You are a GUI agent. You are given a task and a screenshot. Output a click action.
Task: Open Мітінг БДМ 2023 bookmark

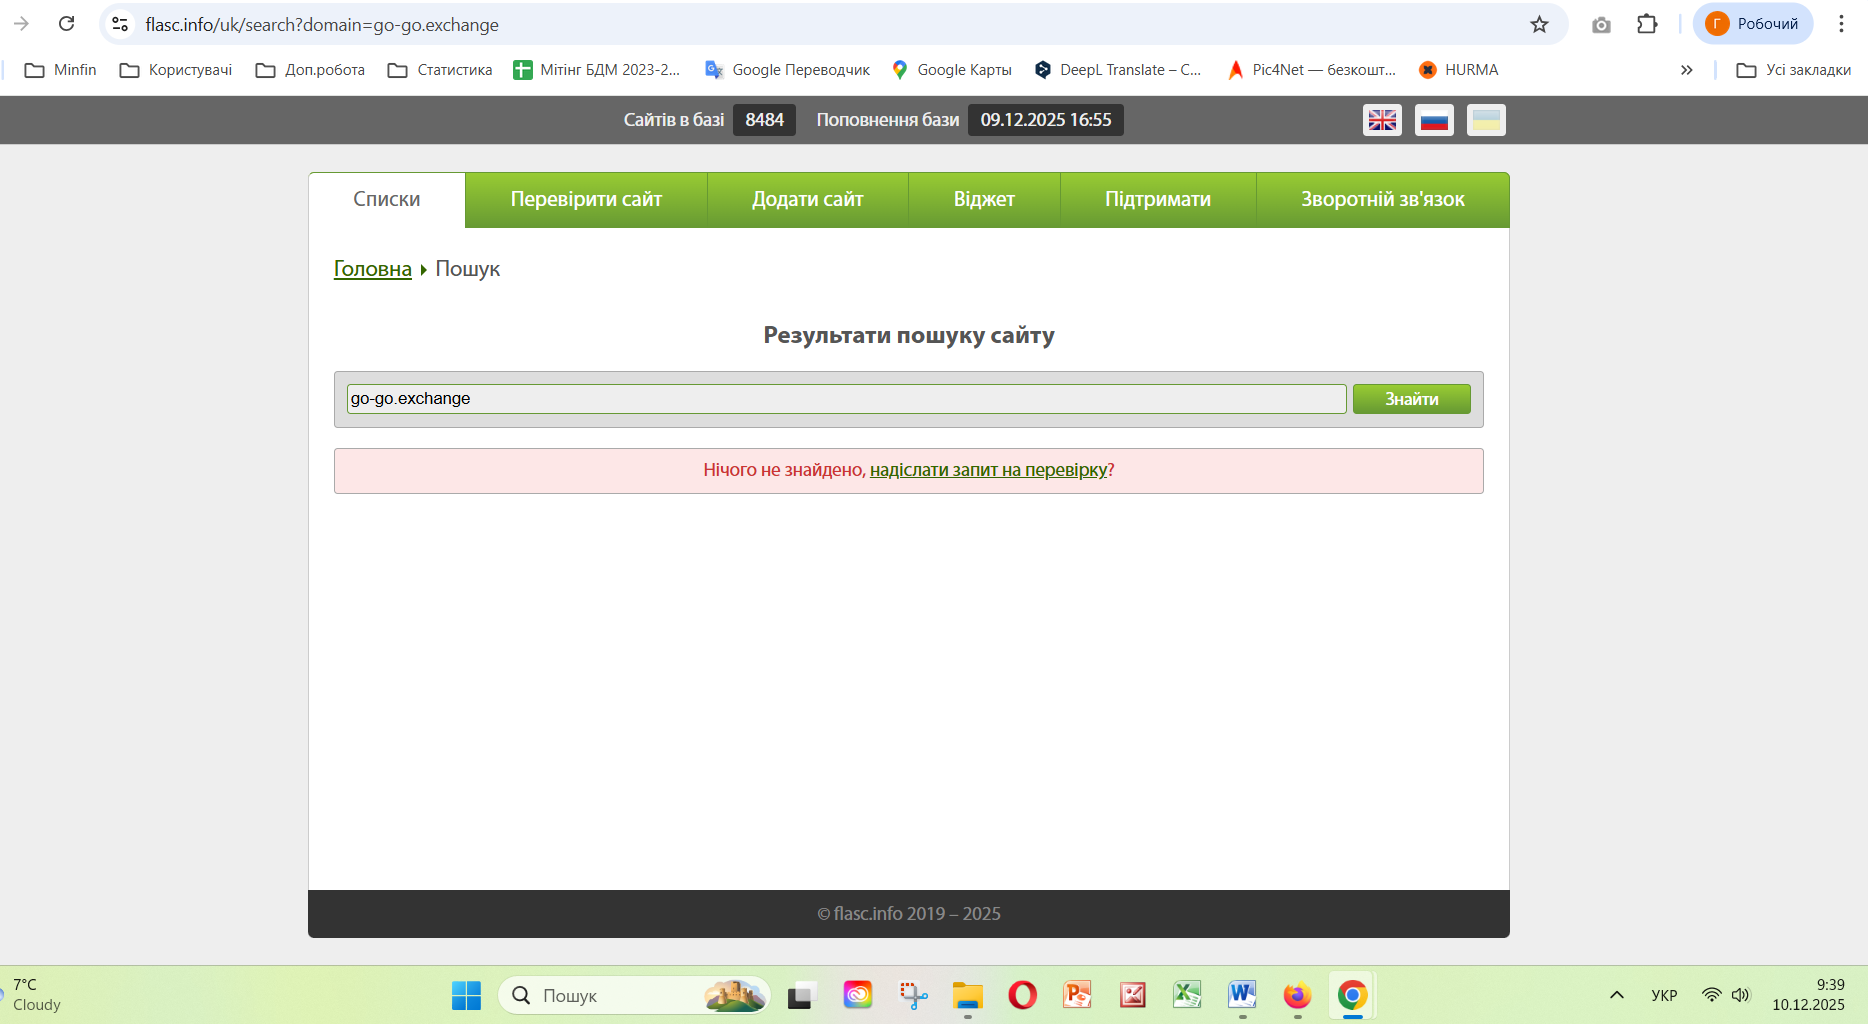coord(597,70)
